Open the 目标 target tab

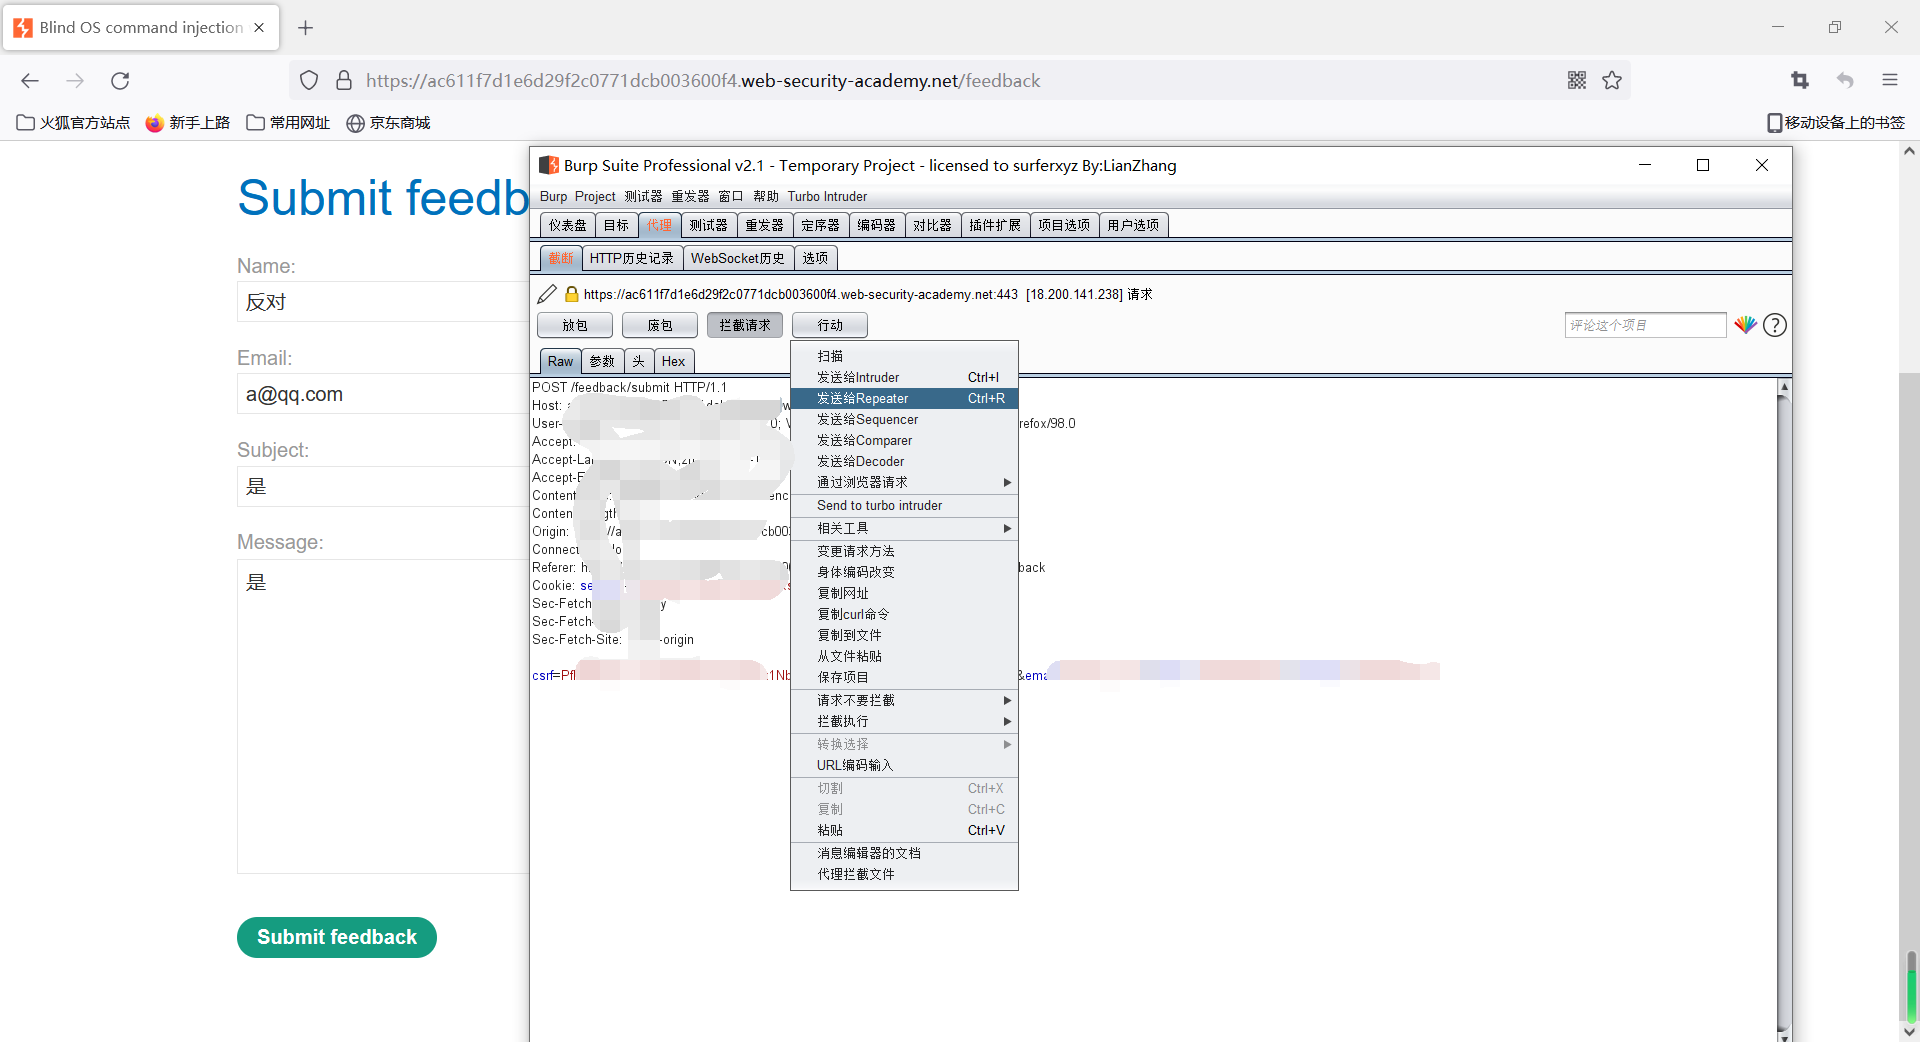616,225
